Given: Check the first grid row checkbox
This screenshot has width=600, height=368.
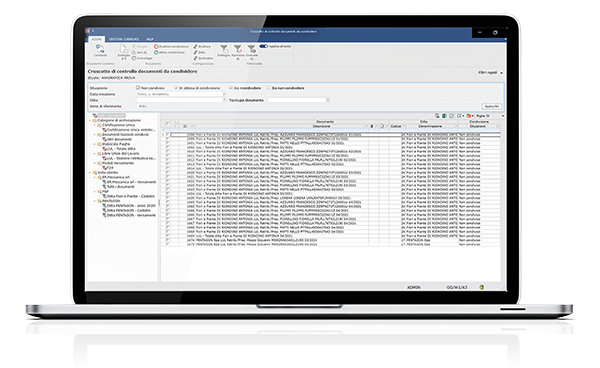Looking at the screenshot, I should pyautogui.click(x=167, y=135).
